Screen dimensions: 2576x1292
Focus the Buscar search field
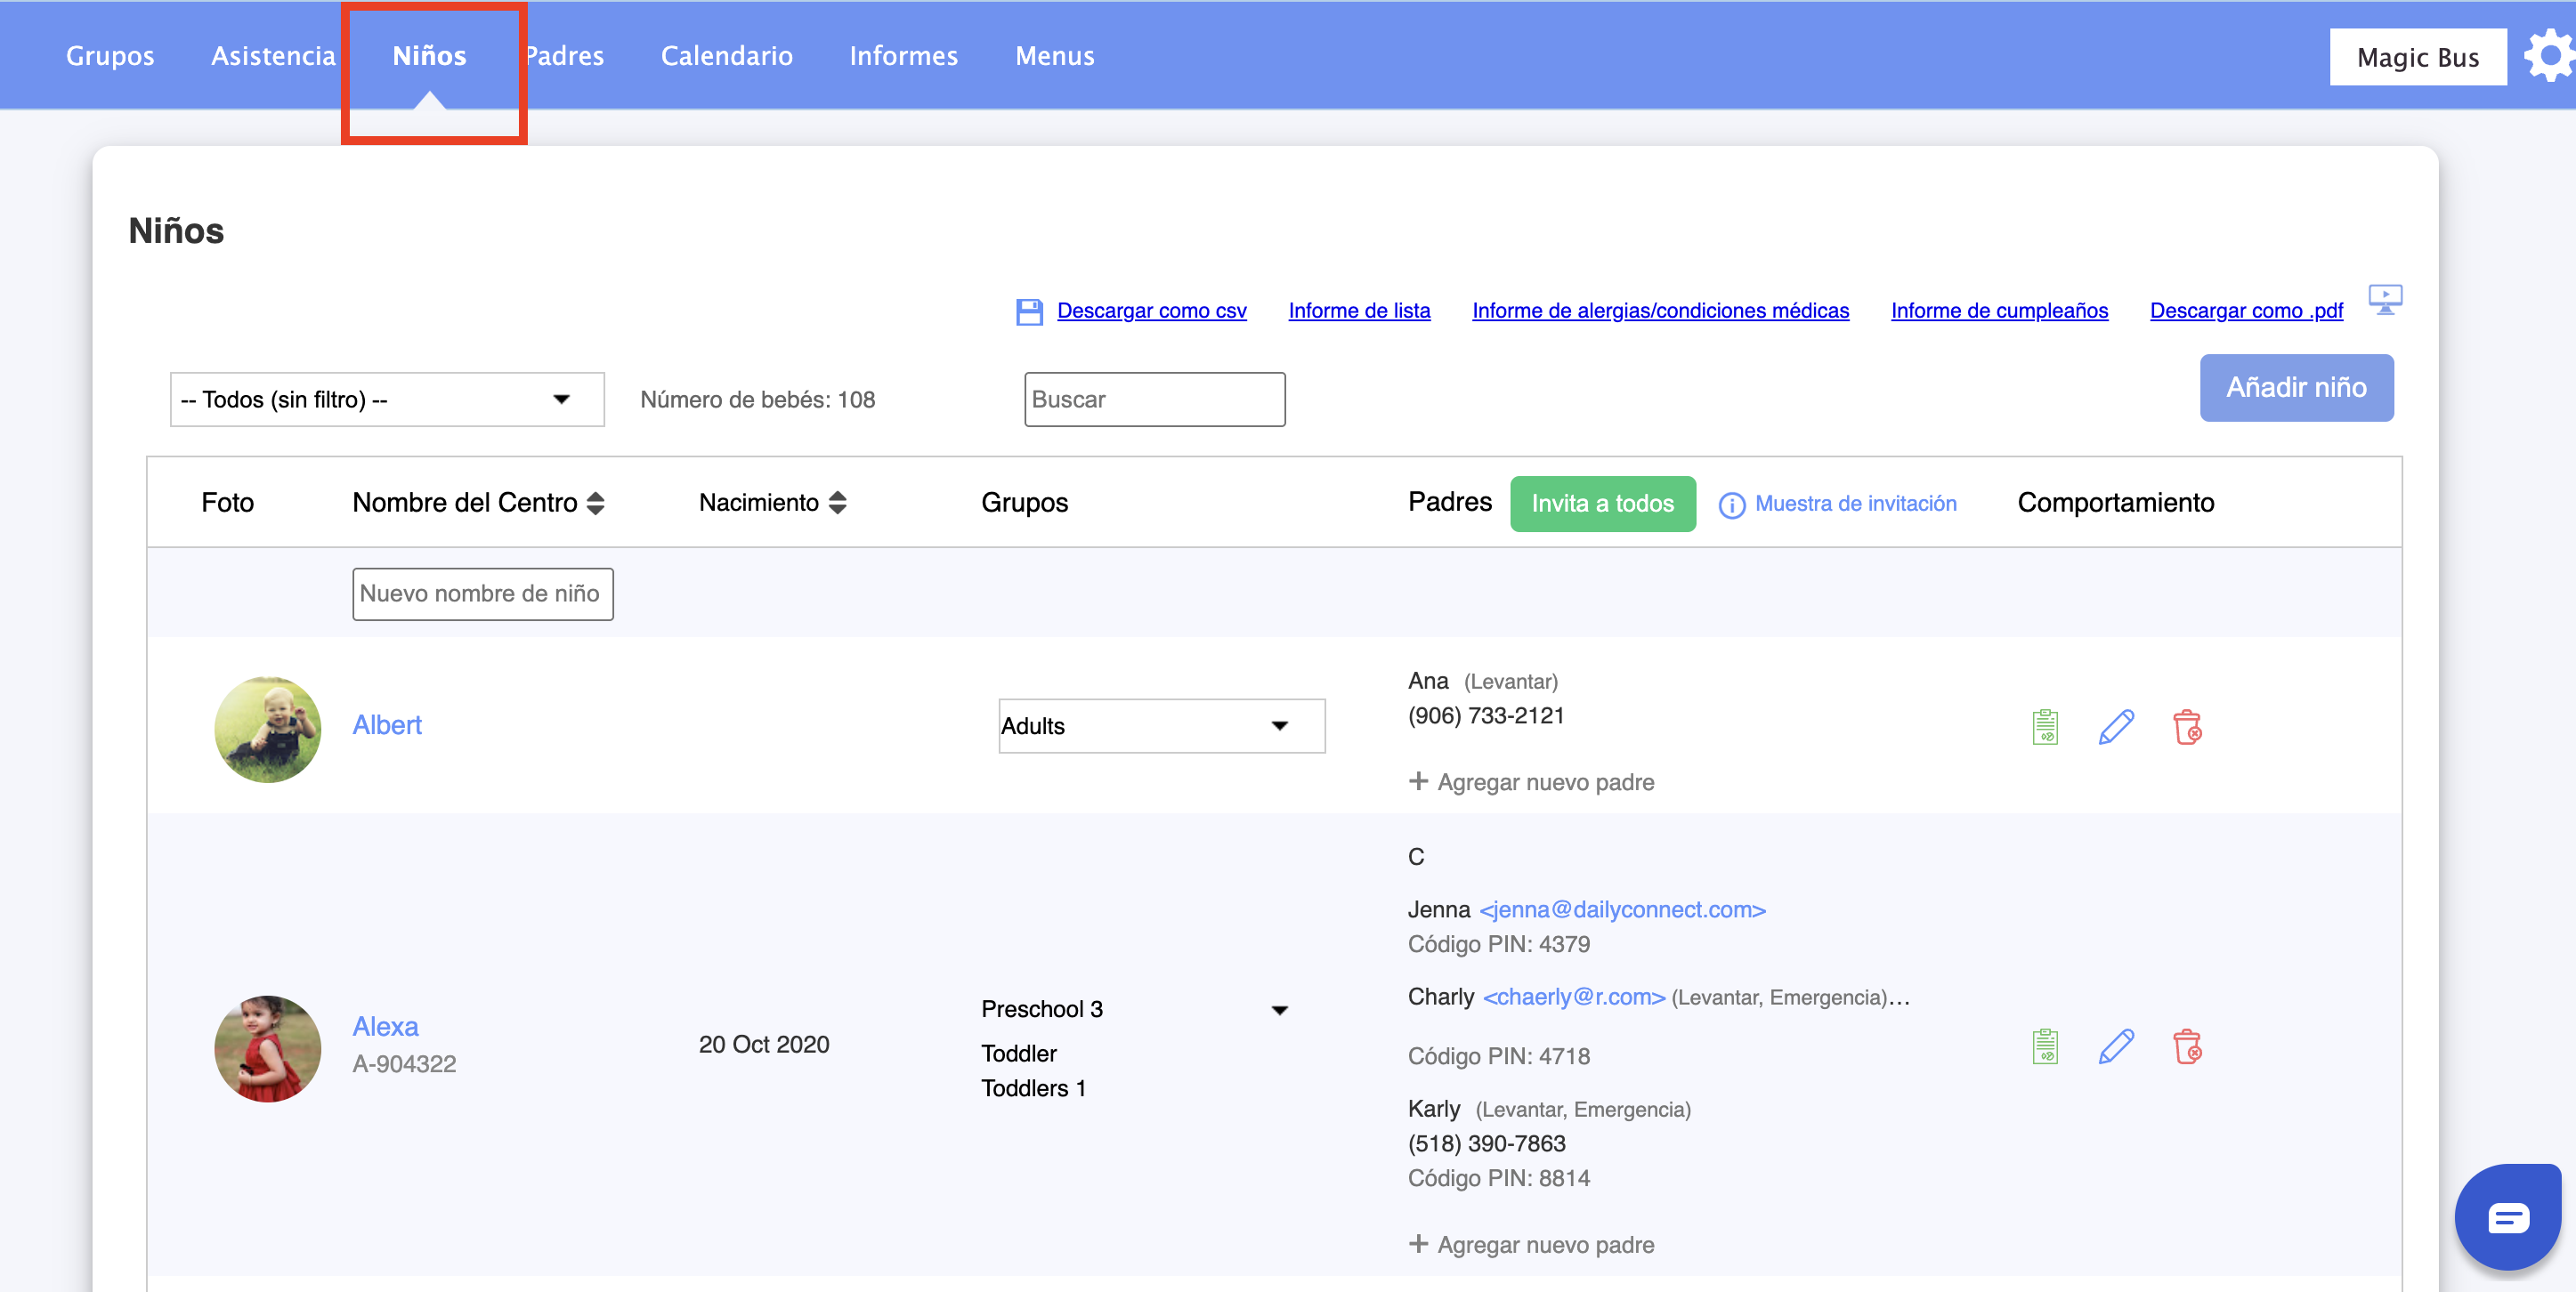[1154, 399]
